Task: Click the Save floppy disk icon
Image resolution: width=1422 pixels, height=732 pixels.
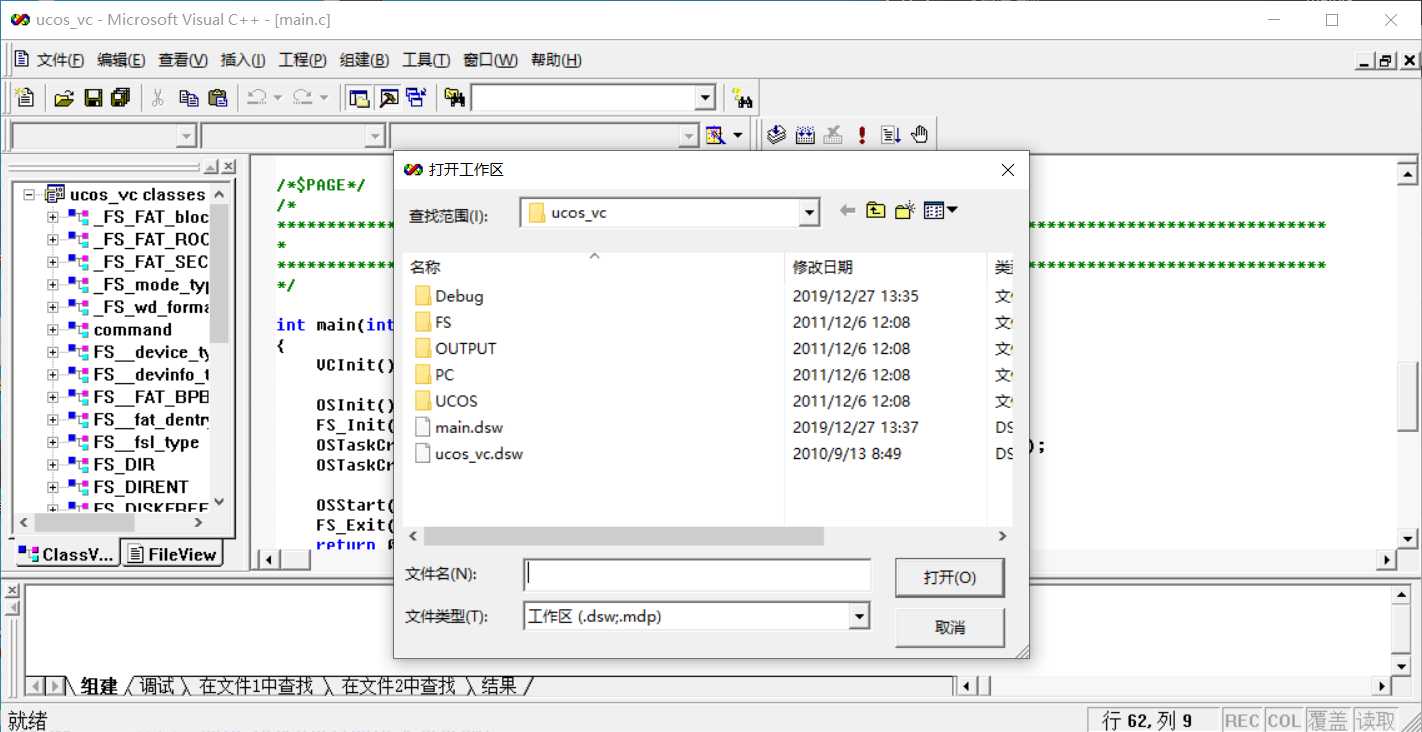Action: (x=93, y=97)
